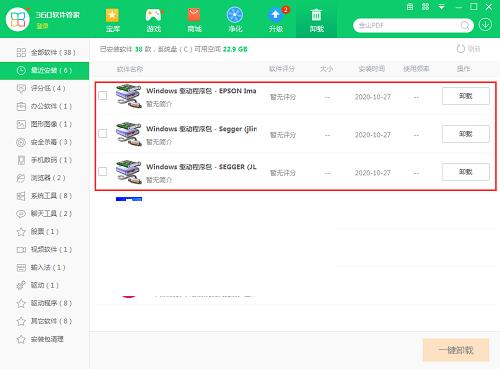The image size is (500, 369).
Task: Uninstall the Segger (jlin driver package
Action: click(x=466, y=134)
